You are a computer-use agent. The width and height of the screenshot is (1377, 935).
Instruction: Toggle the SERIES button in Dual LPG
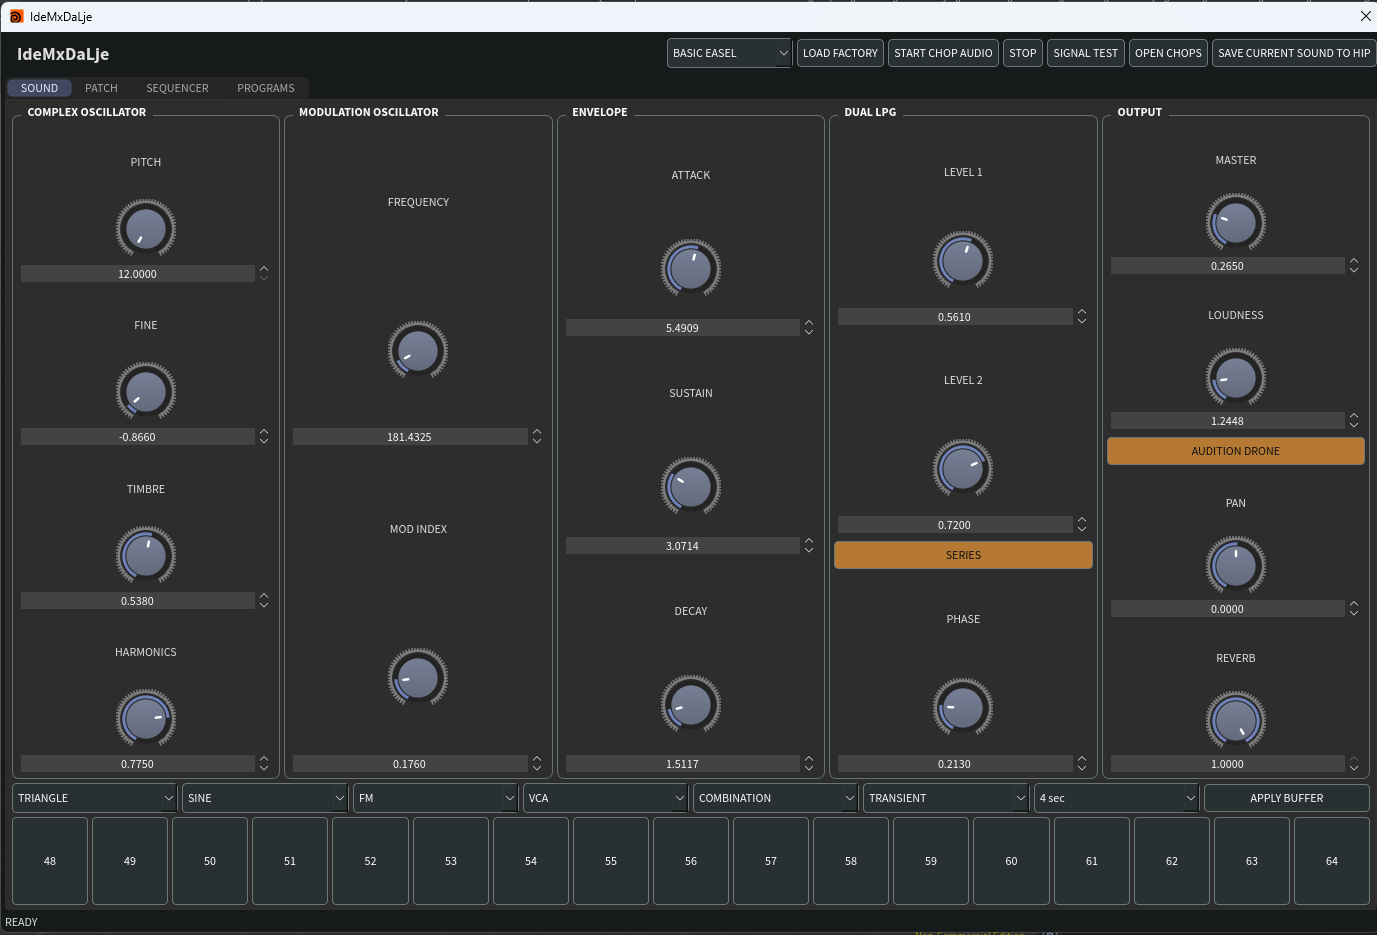(963, 555)
